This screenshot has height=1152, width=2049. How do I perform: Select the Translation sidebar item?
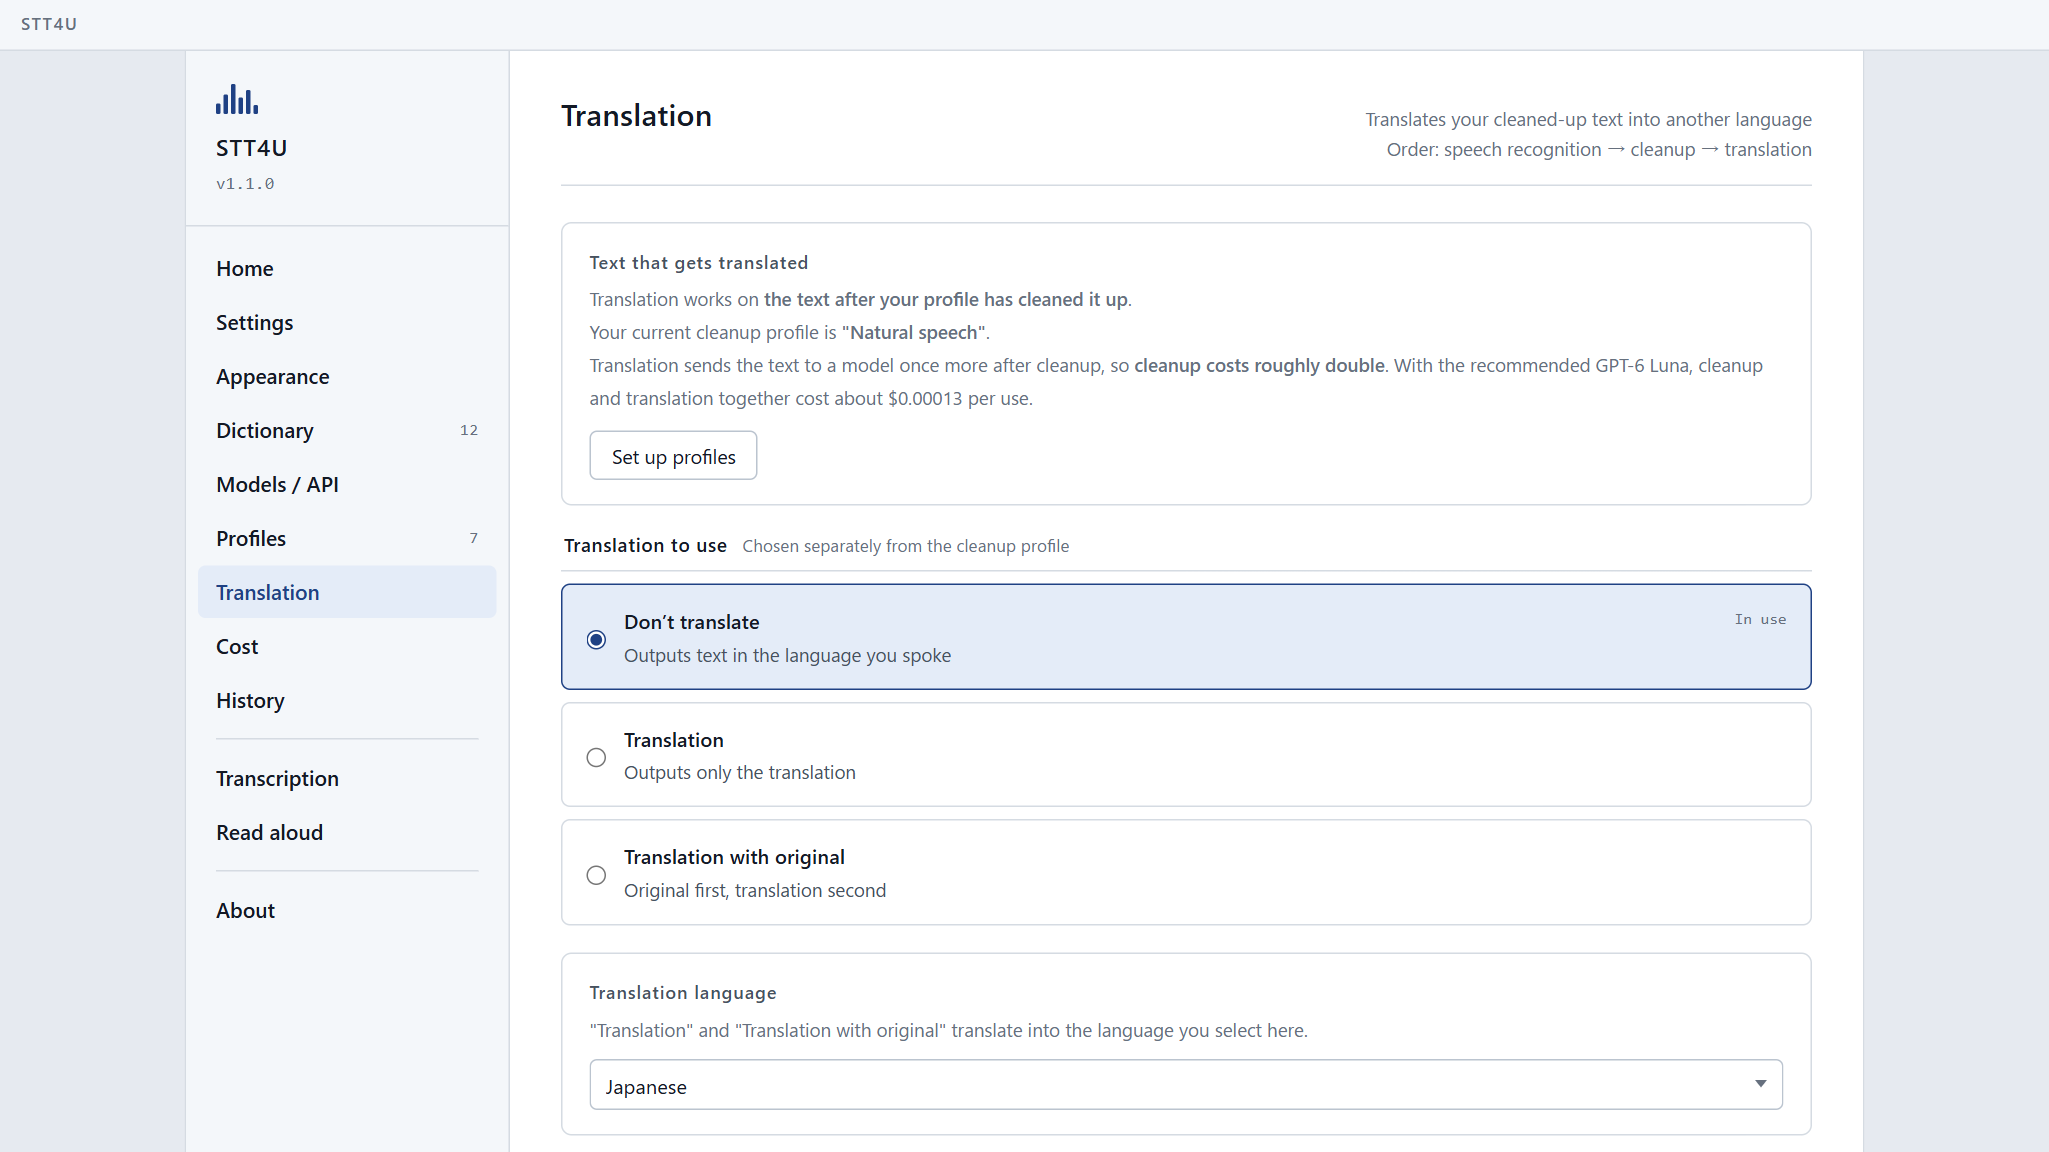(x=347, y=592)
